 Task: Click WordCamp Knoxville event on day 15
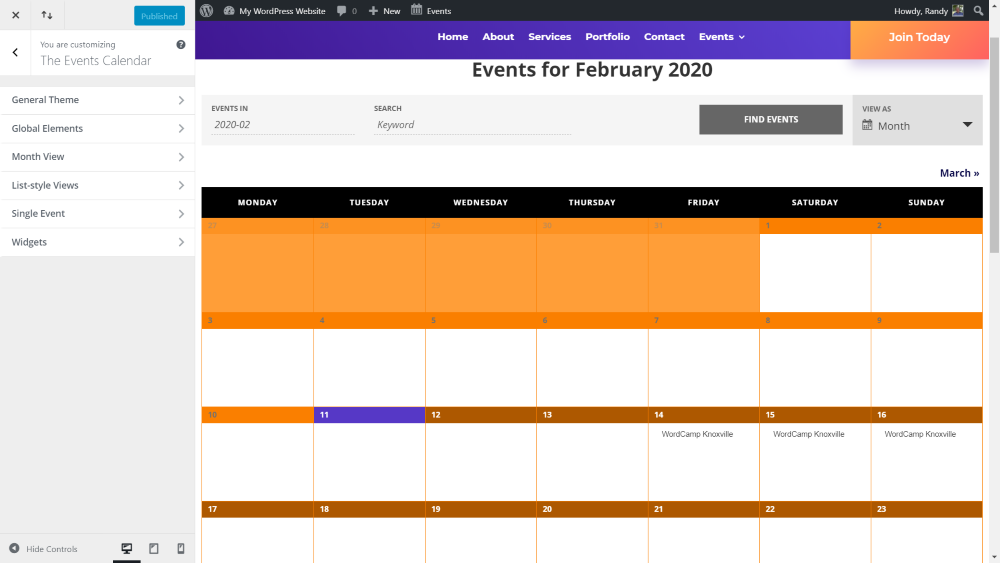pos(809,434)
